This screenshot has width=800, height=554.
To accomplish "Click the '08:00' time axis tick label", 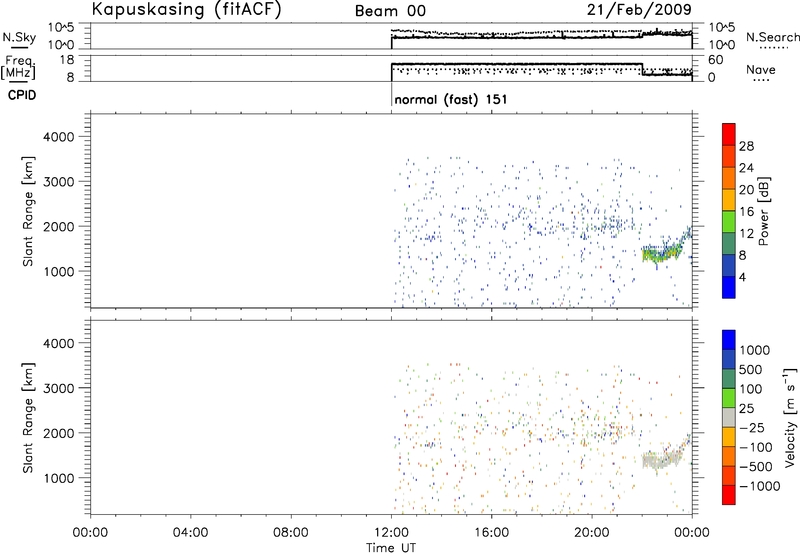I will (291, 533).
